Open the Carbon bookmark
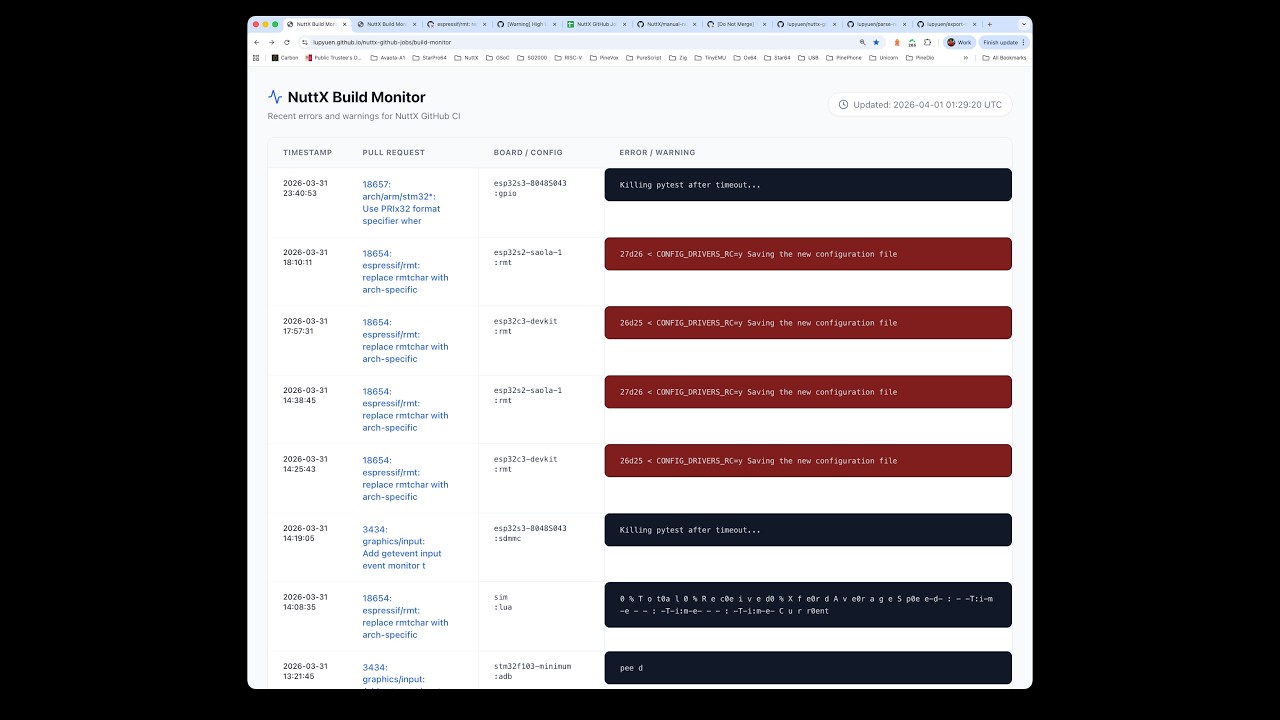The width and height of the screenshot is (1280, 720). click(285, 58)
